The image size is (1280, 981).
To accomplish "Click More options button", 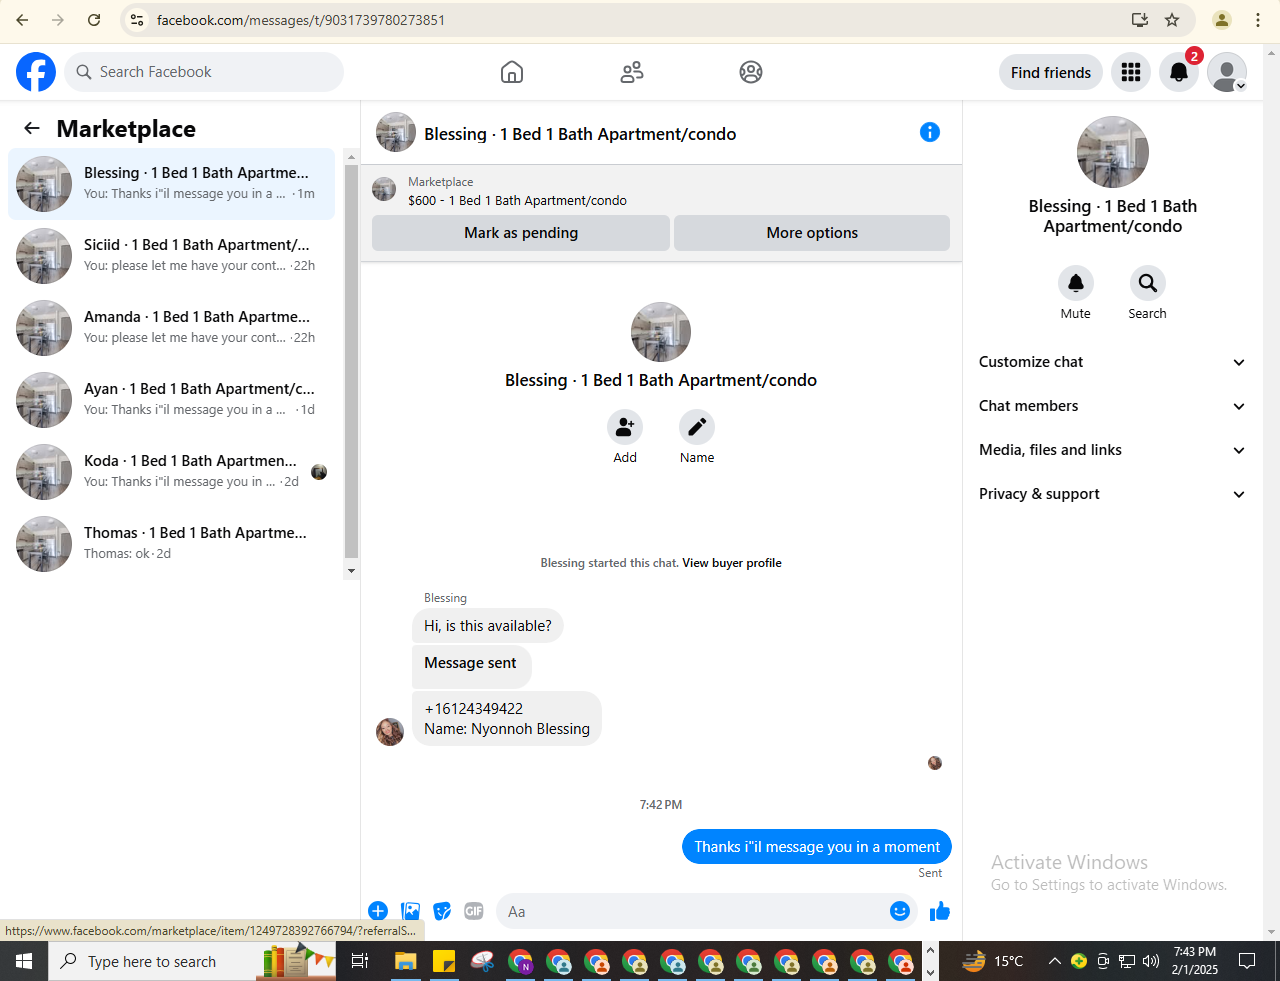I will 812,233.
